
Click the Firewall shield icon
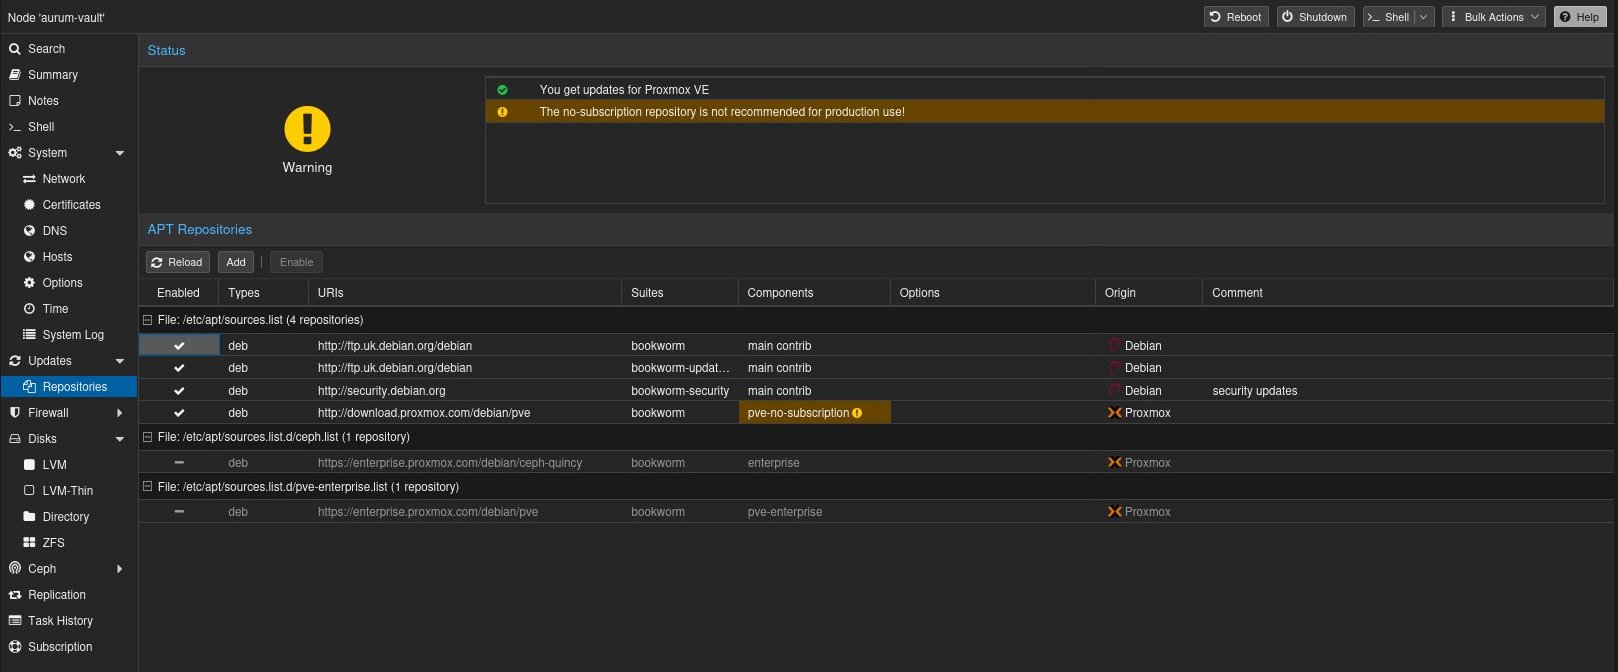[15, 413]
